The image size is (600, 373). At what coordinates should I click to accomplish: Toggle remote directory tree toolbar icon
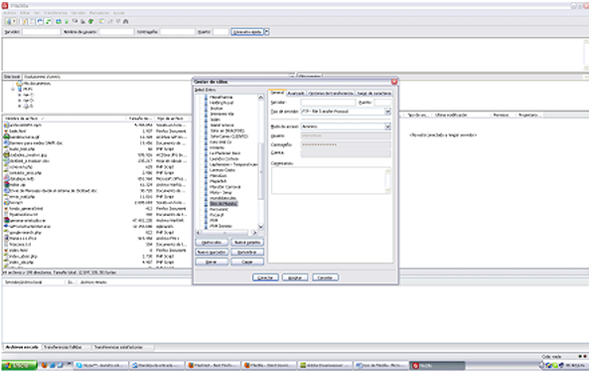tap(40, 21)
